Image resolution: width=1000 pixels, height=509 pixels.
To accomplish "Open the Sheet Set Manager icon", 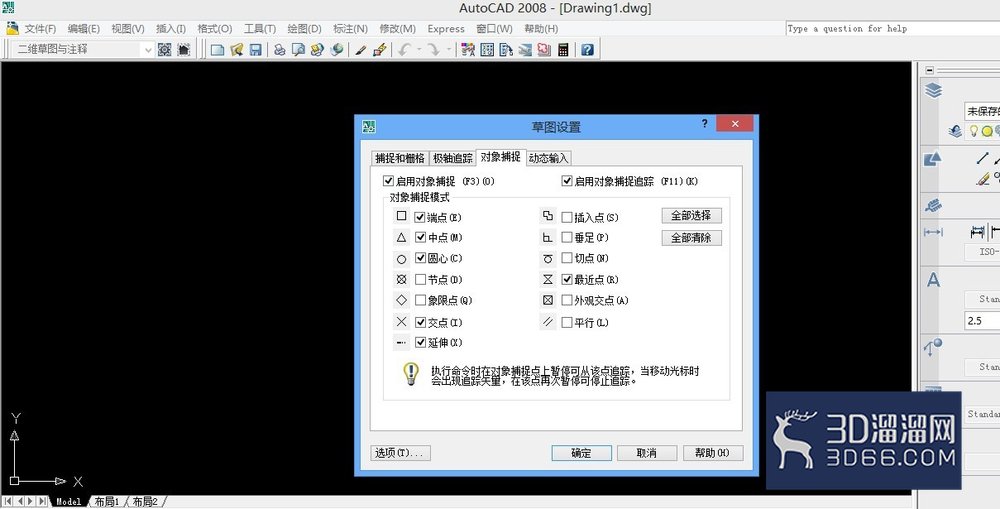I will [x=525, y=50].
